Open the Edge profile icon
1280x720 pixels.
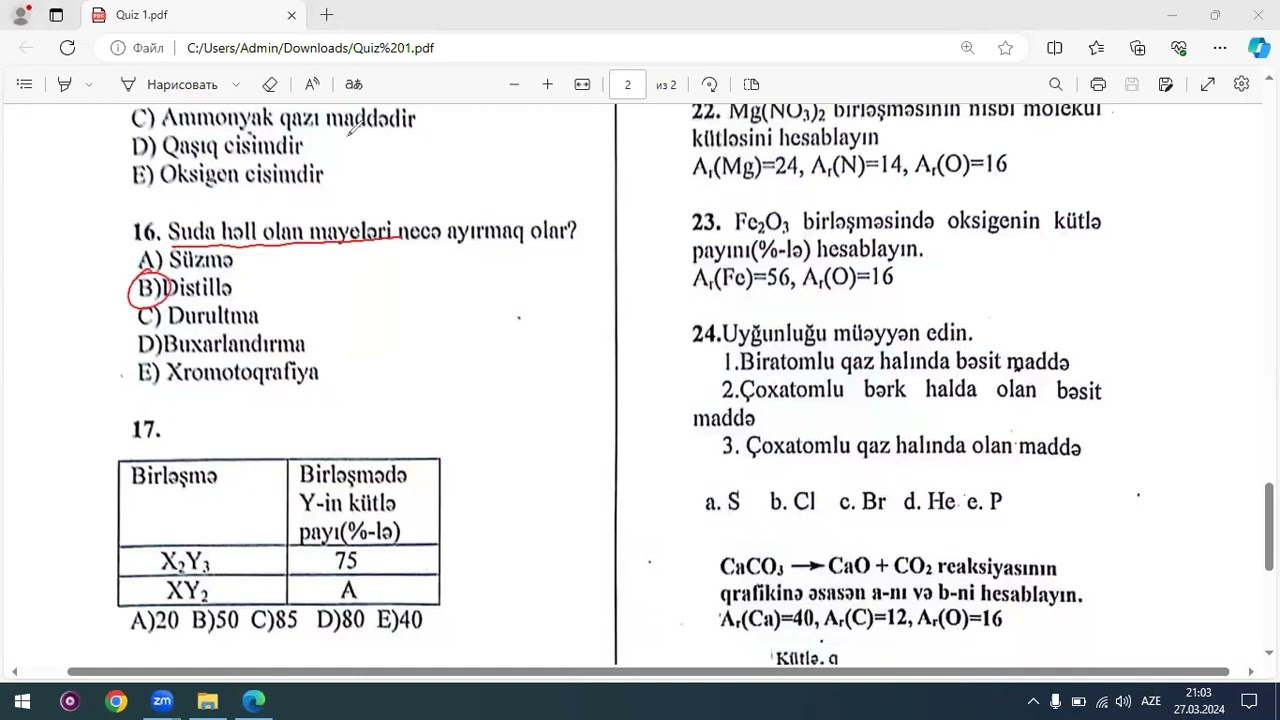pos(21,15)
